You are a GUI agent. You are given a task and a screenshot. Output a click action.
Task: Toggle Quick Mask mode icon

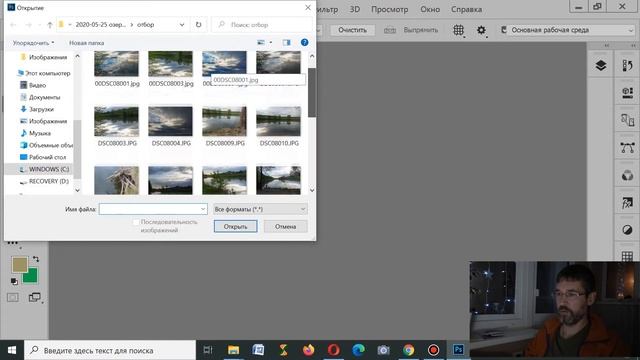[x=13, y=297]
